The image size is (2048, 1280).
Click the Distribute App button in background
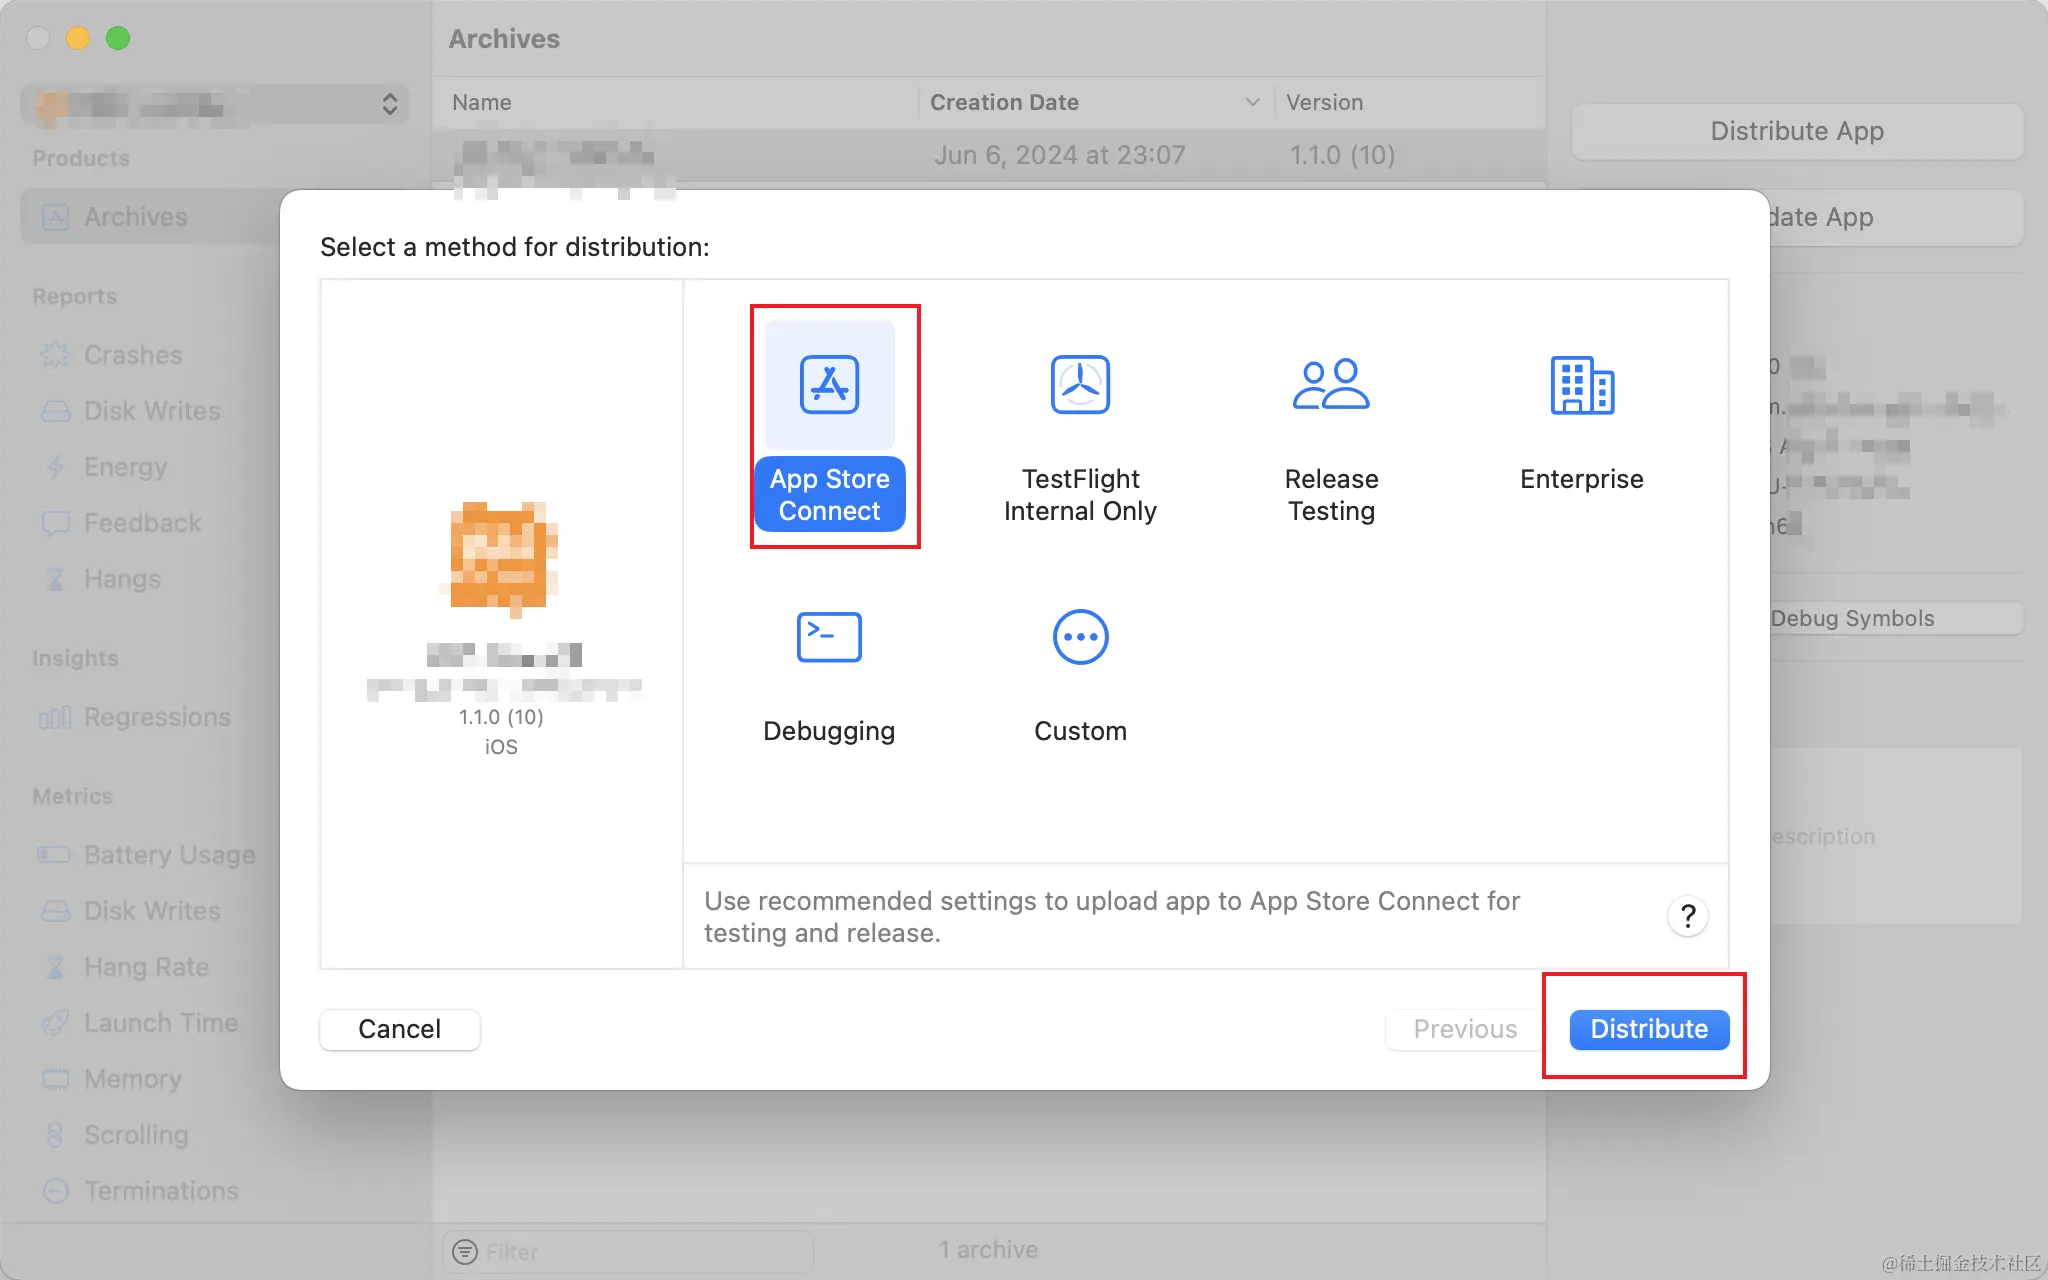click(x=1796, y=131)
